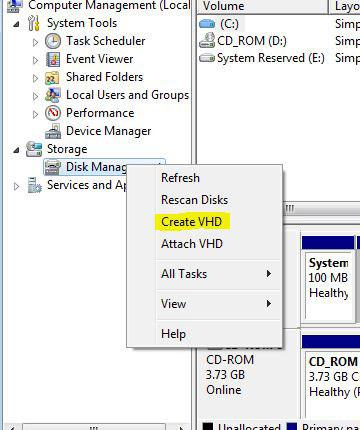Viewport: 360px width, 430px height.
Task: Click the Volume column header
Action: (x=263, y=6)
